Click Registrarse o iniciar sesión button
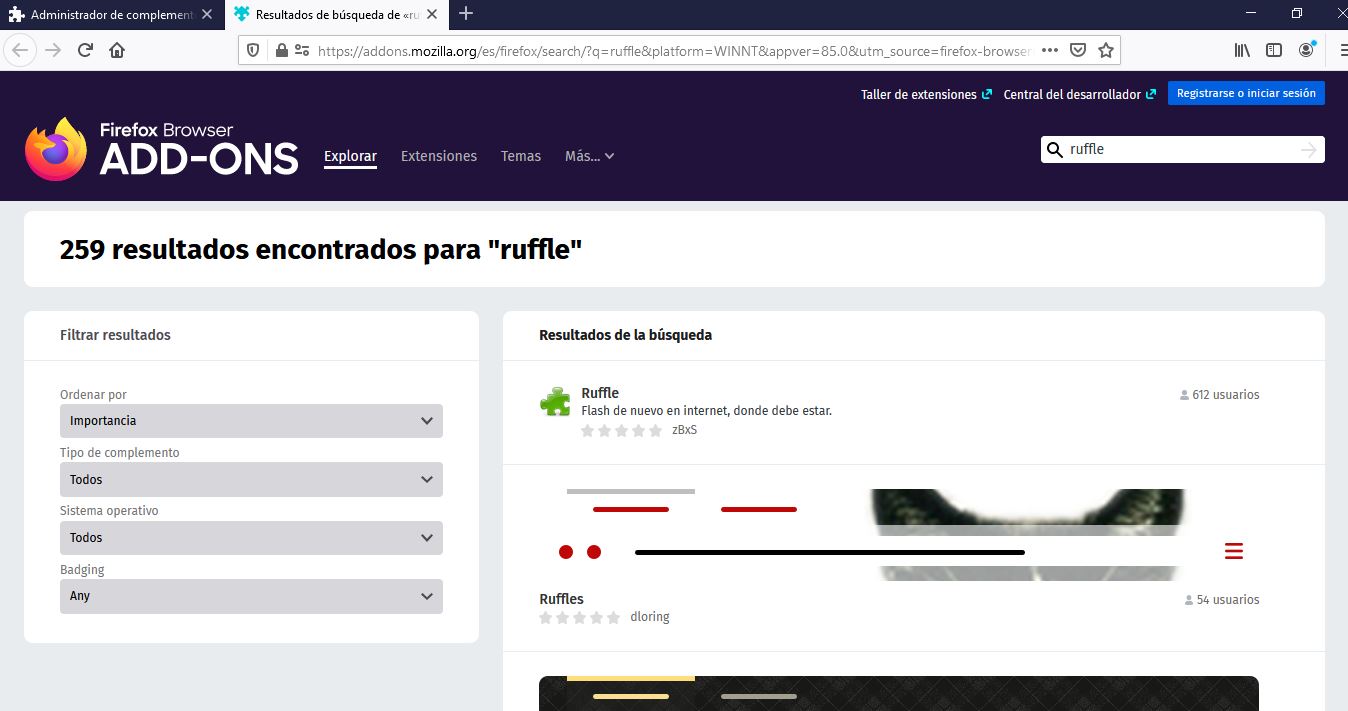Screen dimensions: 1348x711 (x=1246, y=93)
